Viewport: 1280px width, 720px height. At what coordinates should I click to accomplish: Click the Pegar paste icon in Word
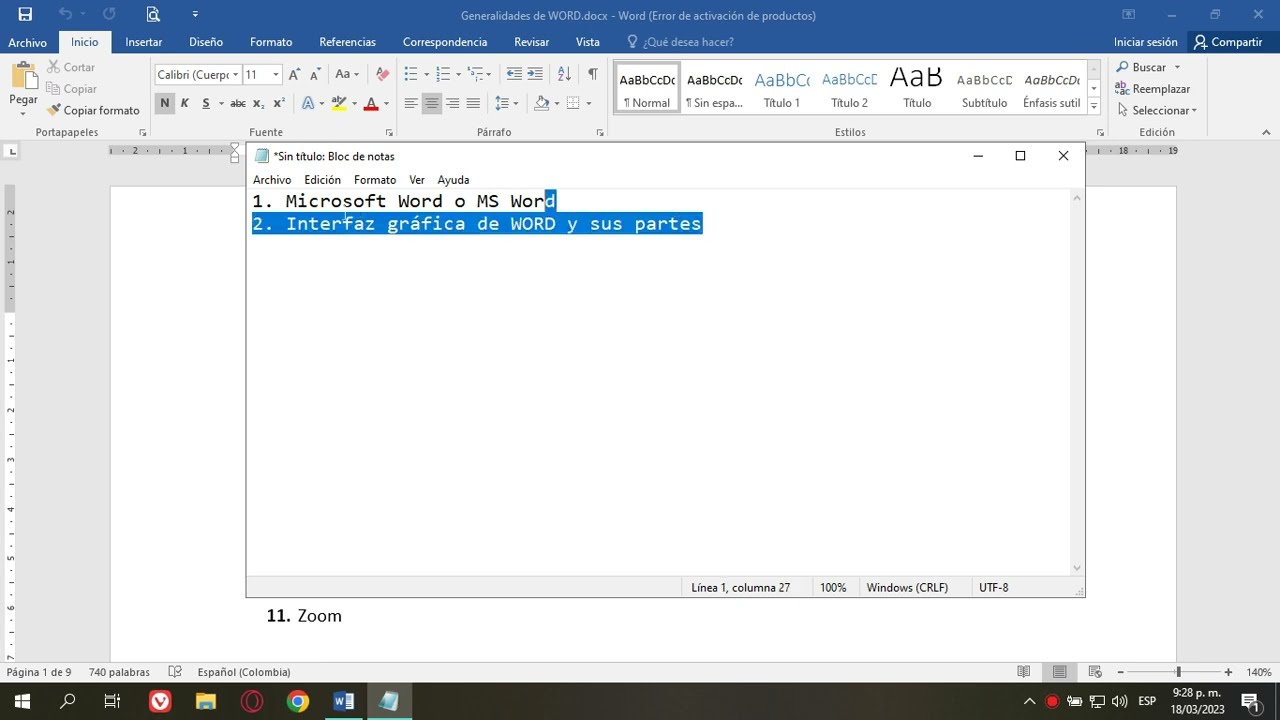tap(23, 76)
